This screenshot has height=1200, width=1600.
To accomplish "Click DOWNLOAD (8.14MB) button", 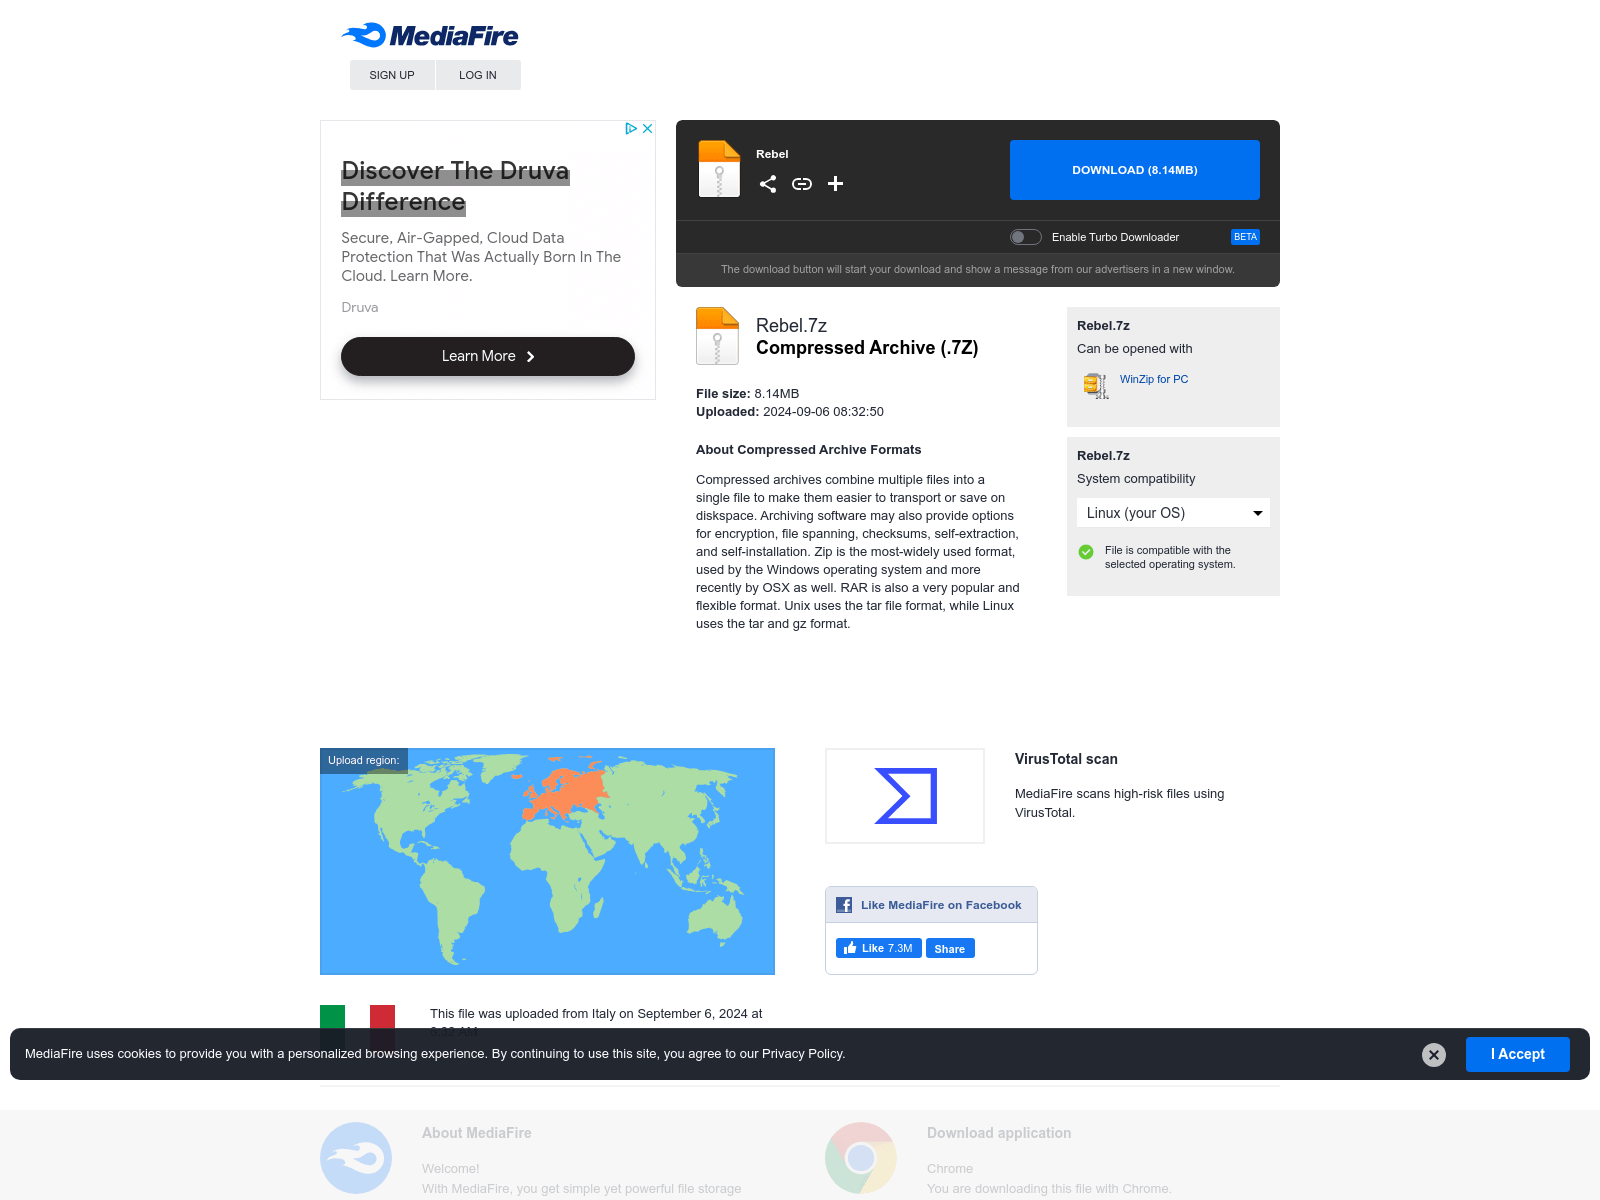I will 1135,170.
